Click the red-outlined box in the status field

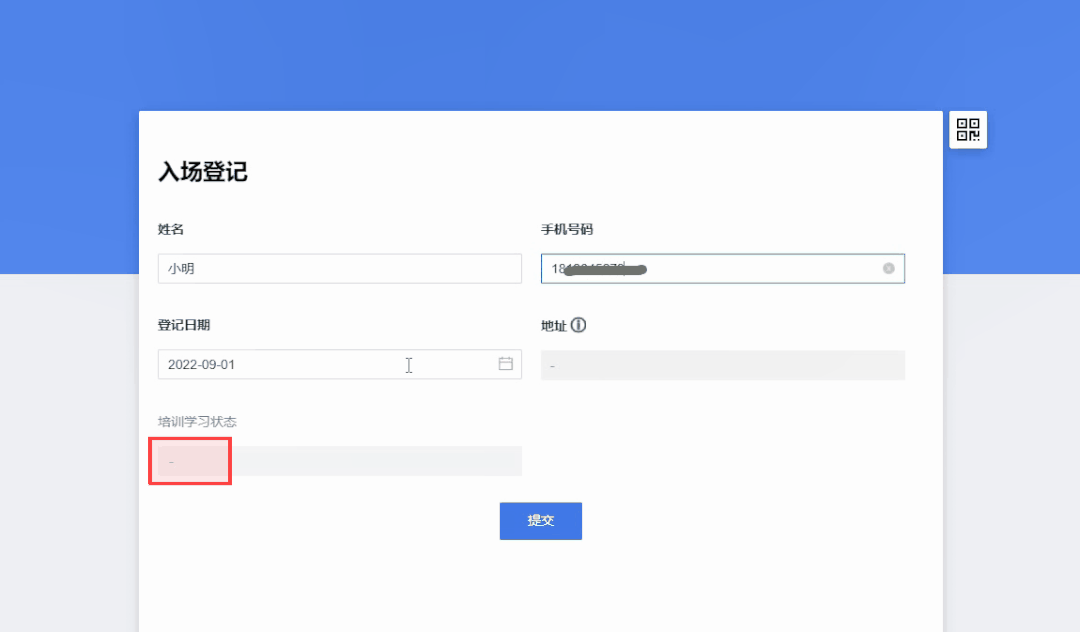pos(190,461)
